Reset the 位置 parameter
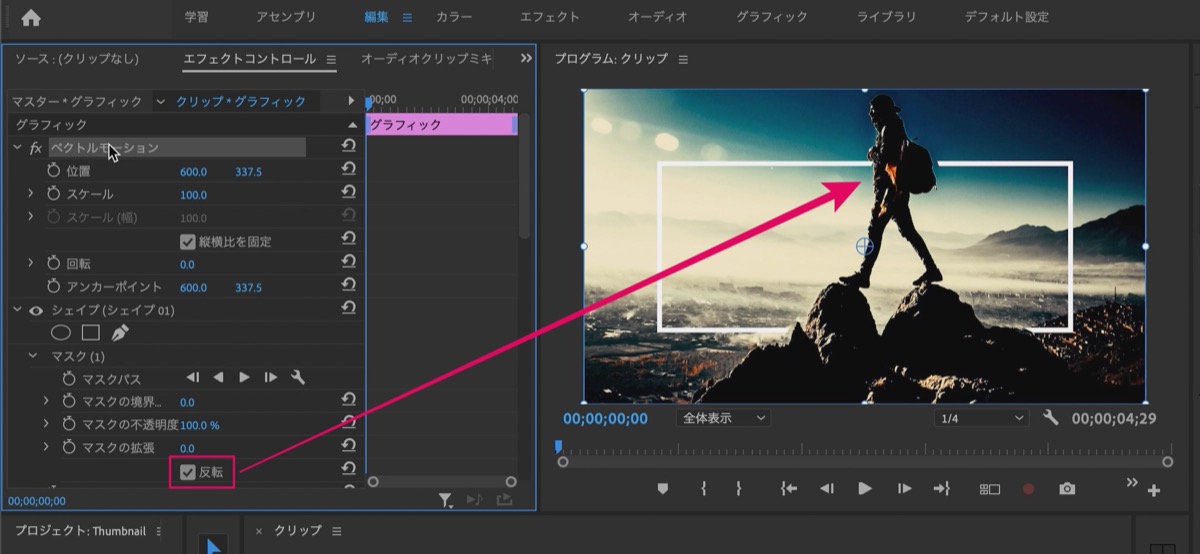 [x=348, y=171]
